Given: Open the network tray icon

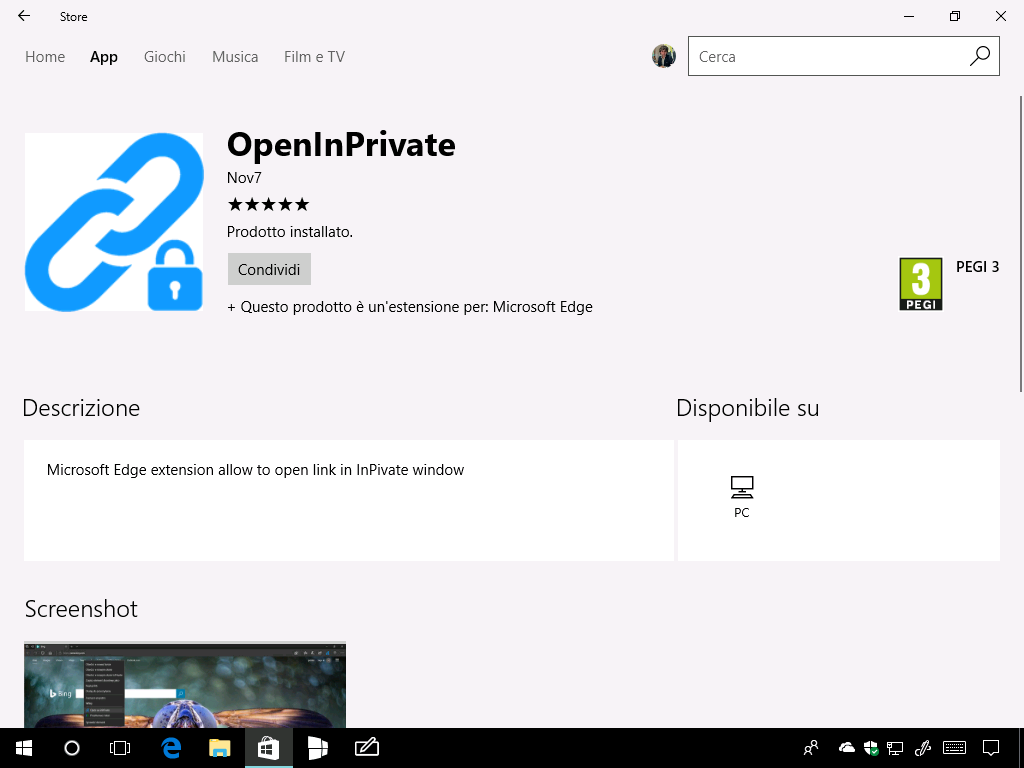Looking at the screenshot, I should tap(895, 748).
